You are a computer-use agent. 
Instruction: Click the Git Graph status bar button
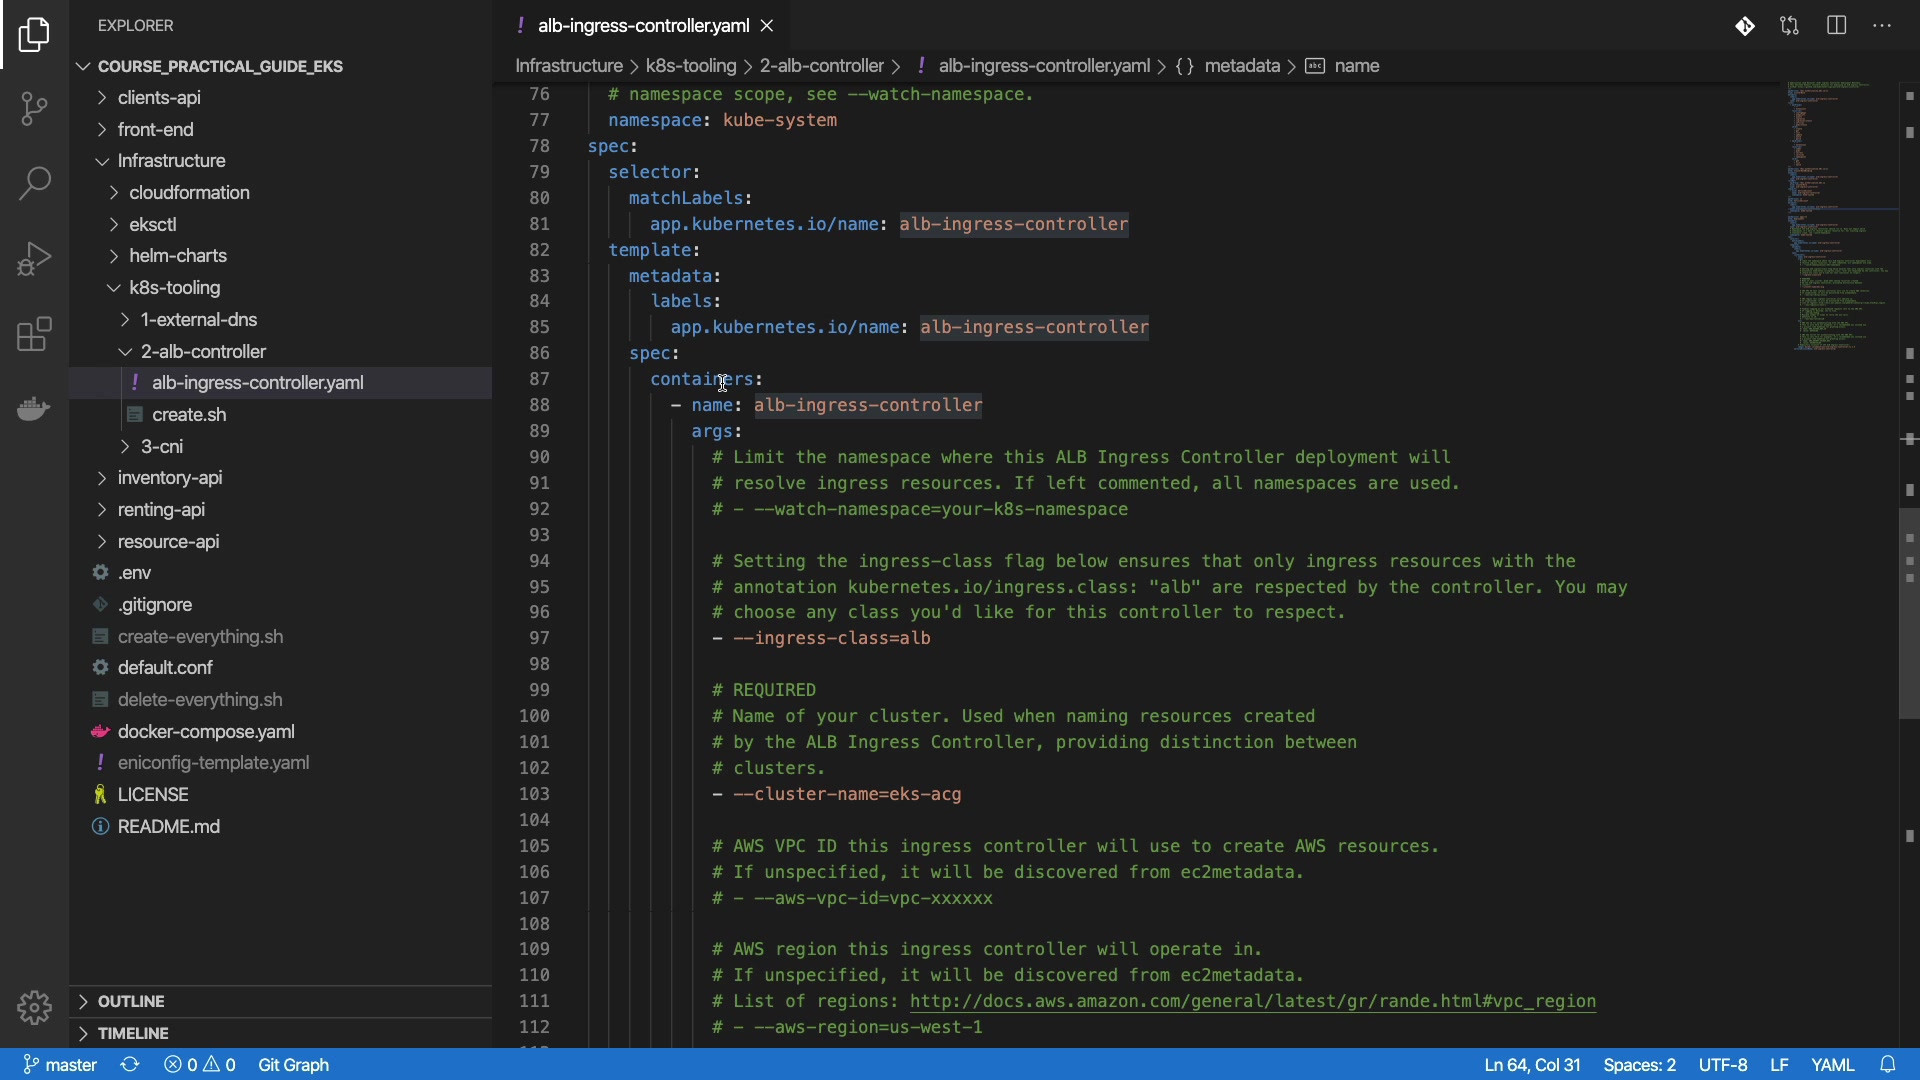(x=294, y=1065)
